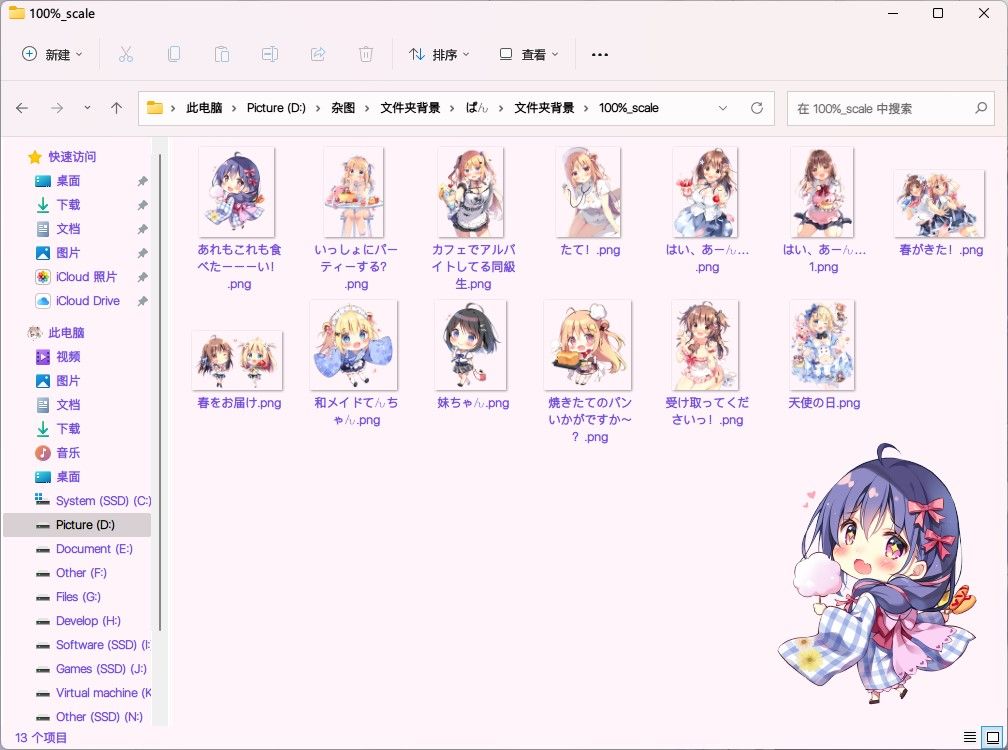Image resolution: width=1008 pixels, height=750 pixels.
Task: Switch to large thumbnails view icon
Action: click(x=993, y=737)
